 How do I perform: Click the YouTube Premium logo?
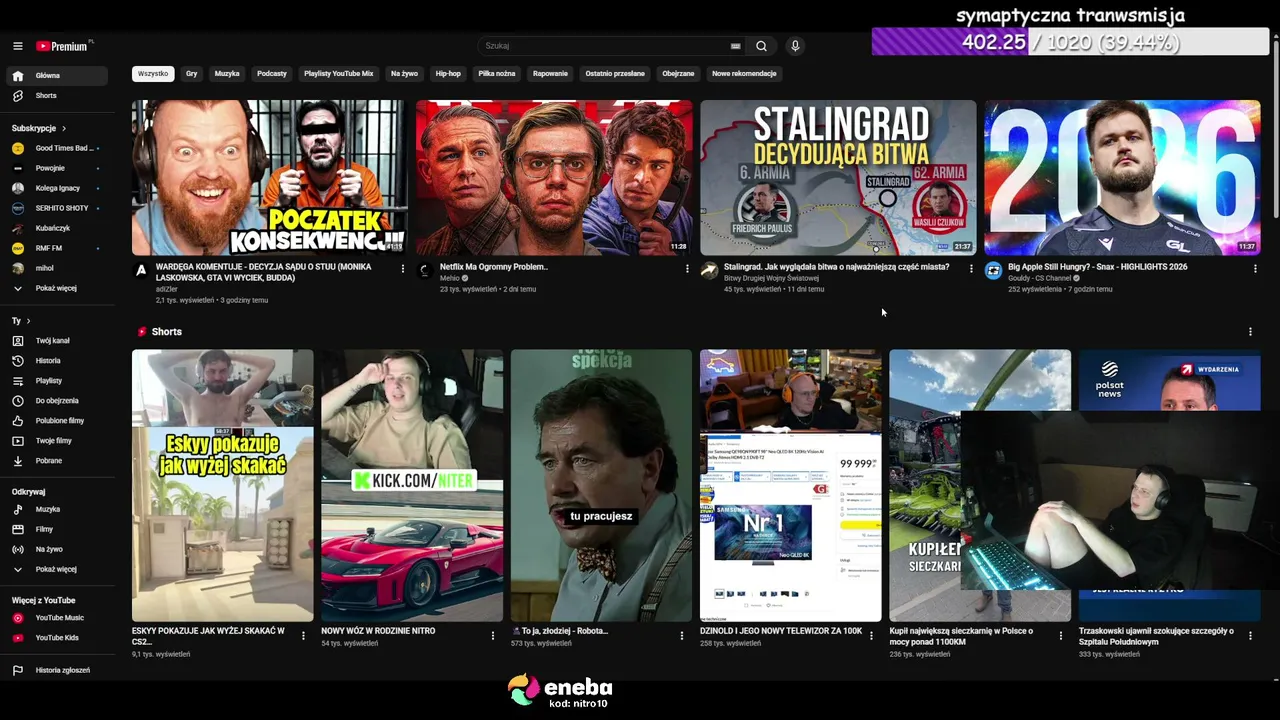[64, 46]
